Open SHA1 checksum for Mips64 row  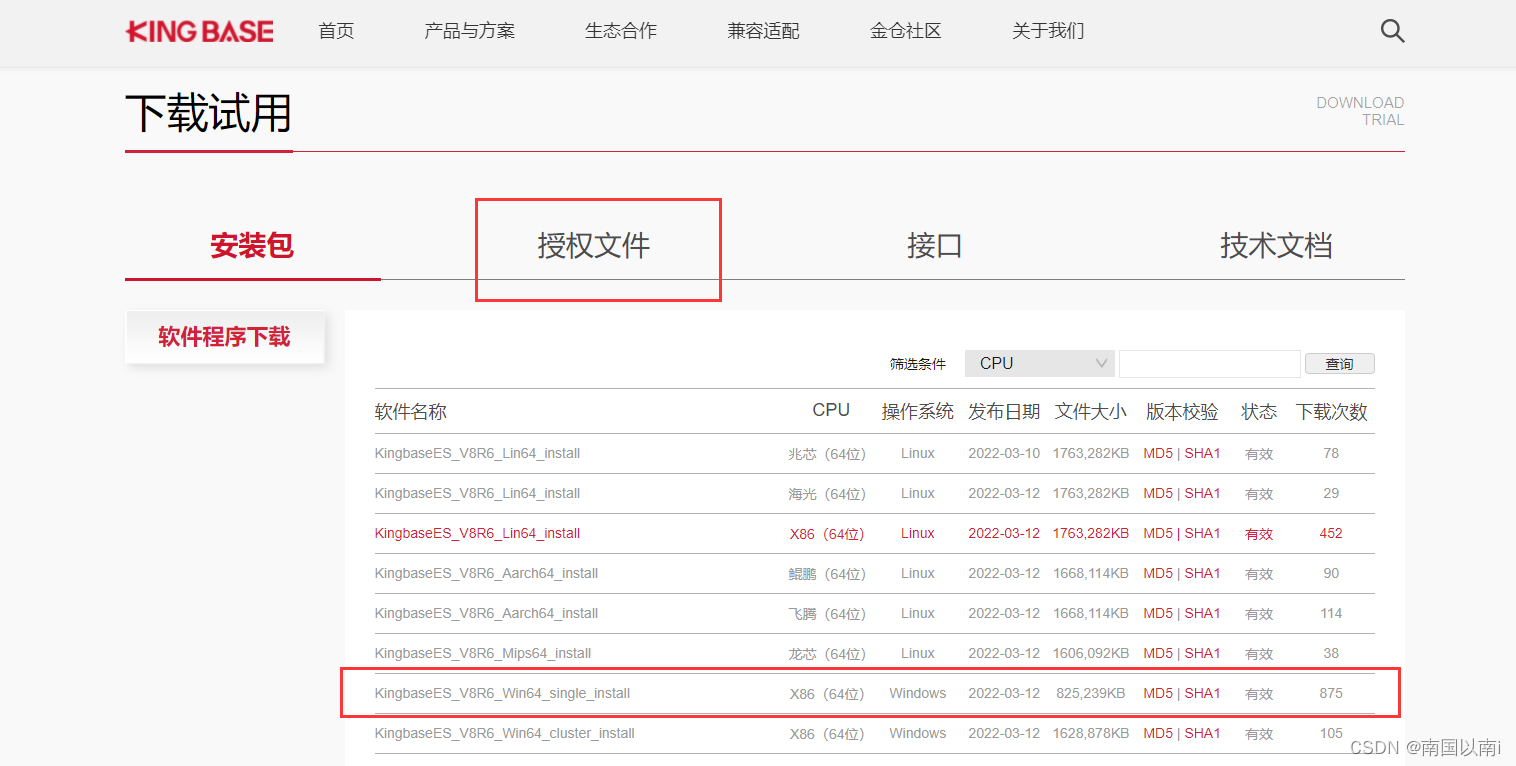(1203, 653)
